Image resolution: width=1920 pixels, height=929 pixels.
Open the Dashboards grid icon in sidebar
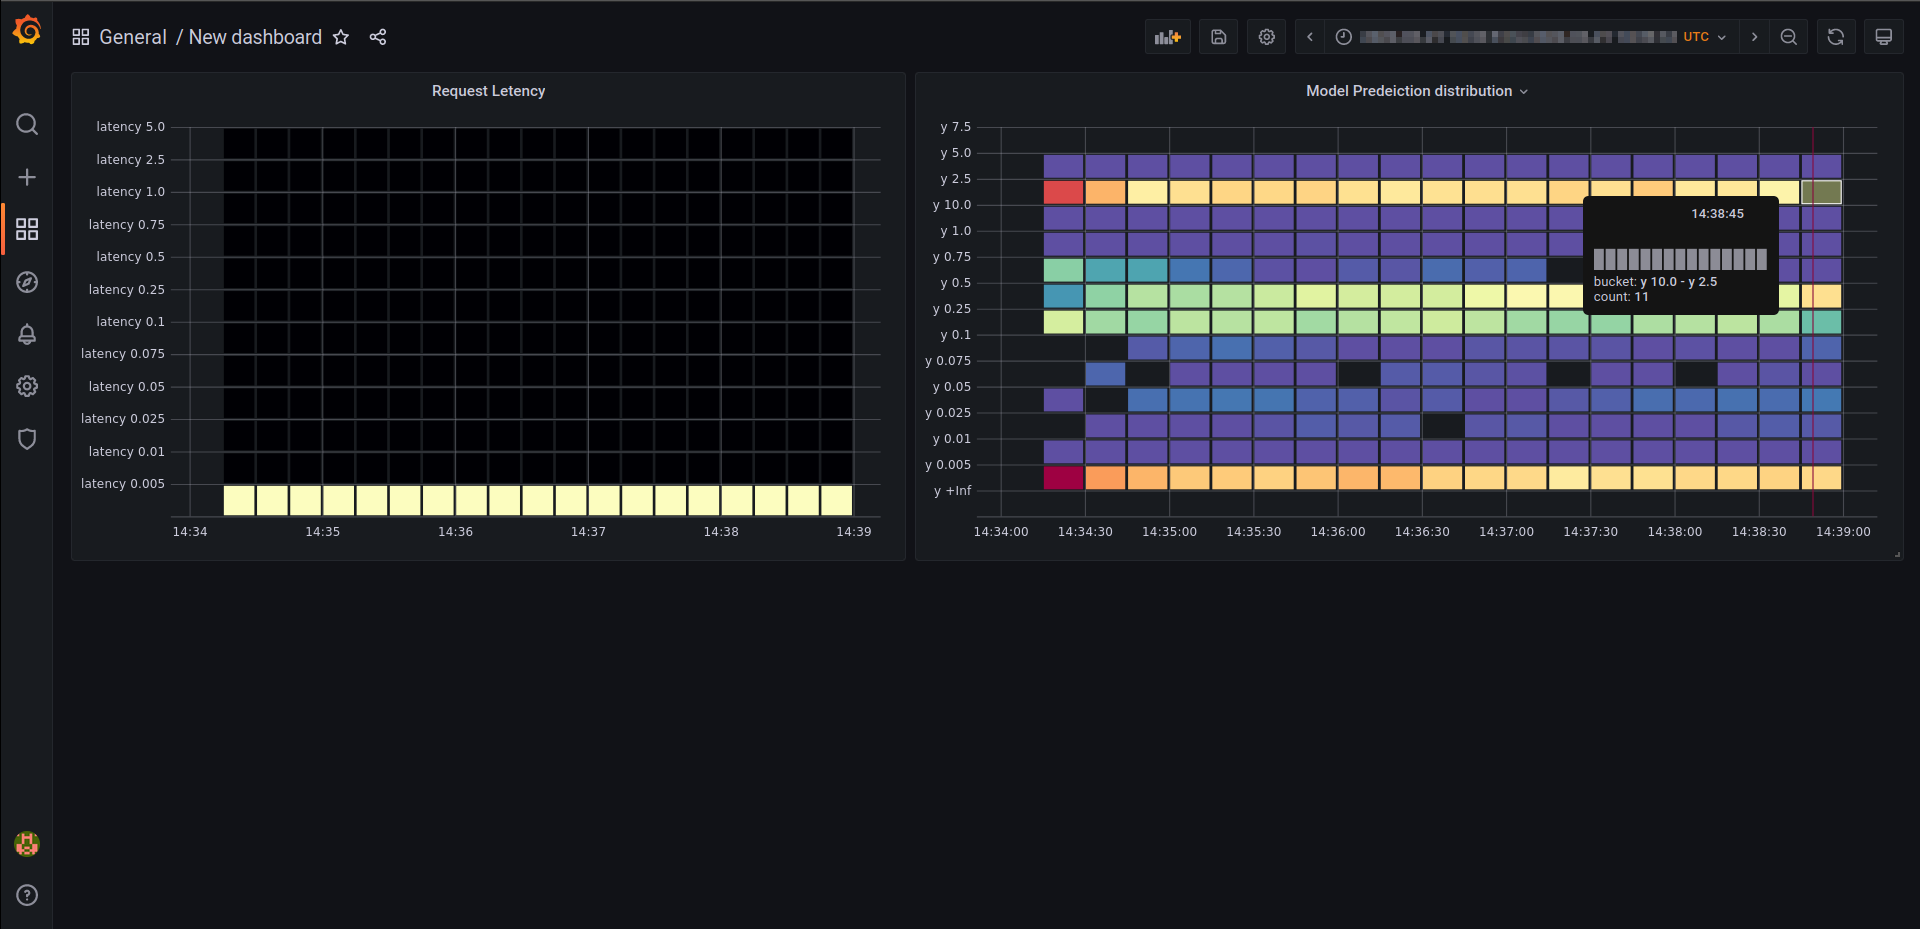pos(27,229)
